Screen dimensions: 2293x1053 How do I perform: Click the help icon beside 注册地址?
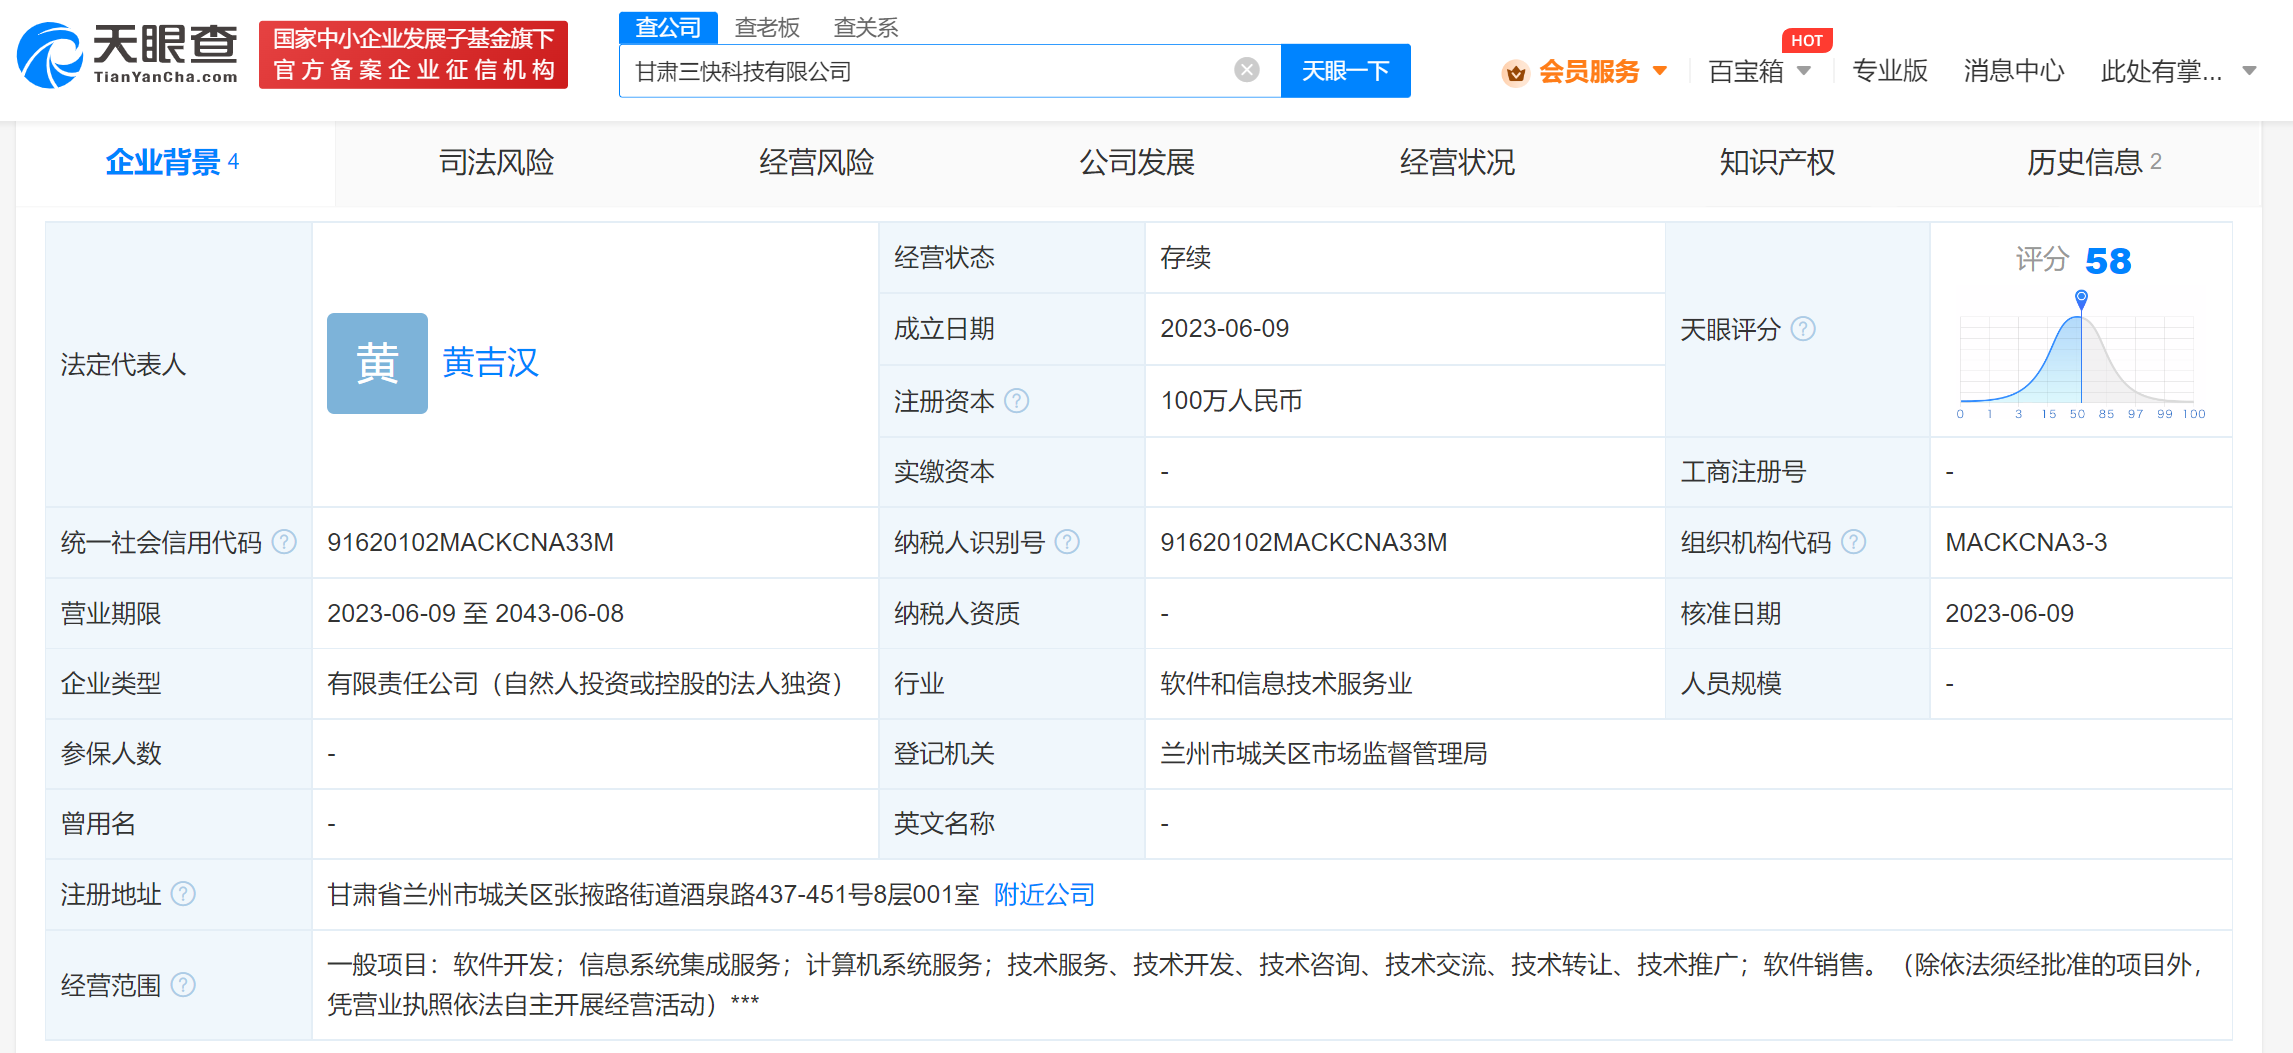pos(183,894)
